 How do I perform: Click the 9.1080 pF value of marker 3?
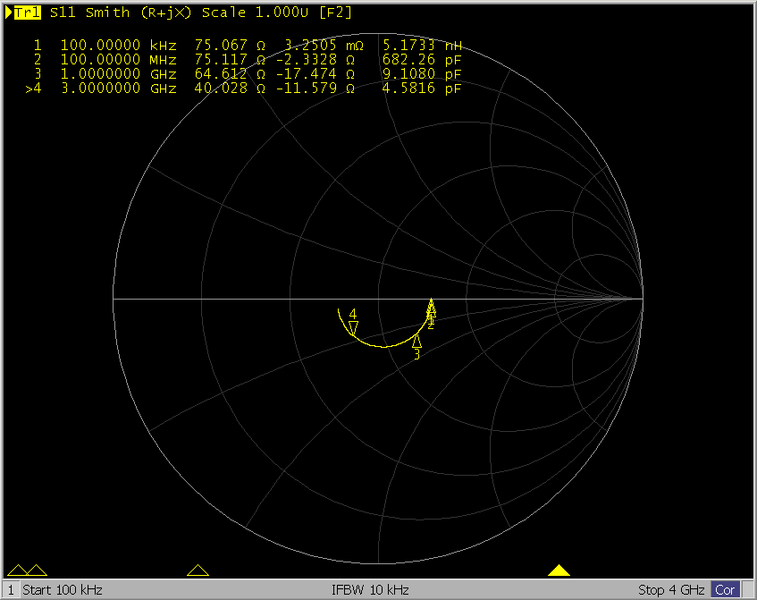(x=421, y=74)
